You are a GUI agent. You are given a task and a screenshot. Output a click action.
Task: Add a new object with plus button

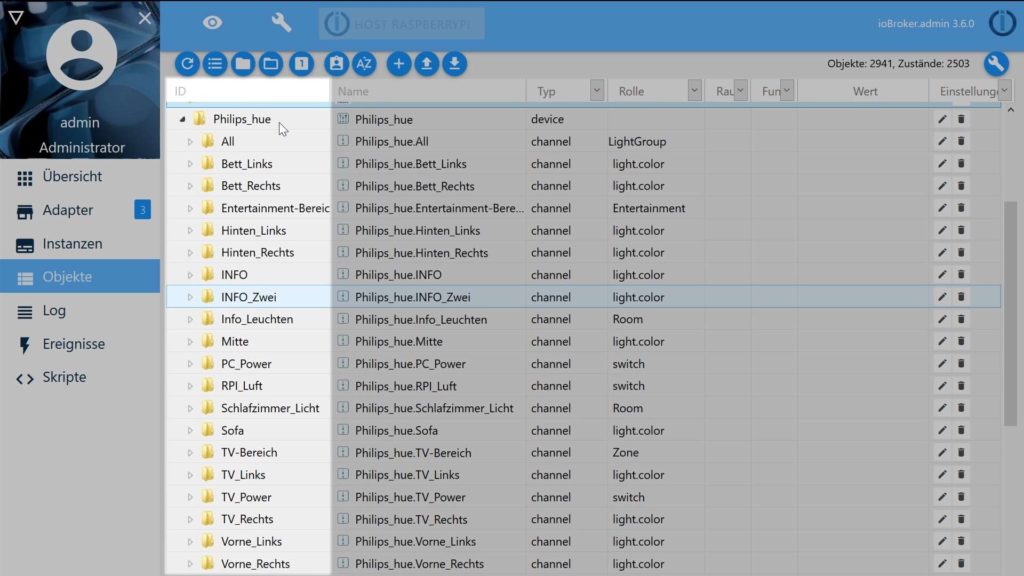(x=399, y=63)
